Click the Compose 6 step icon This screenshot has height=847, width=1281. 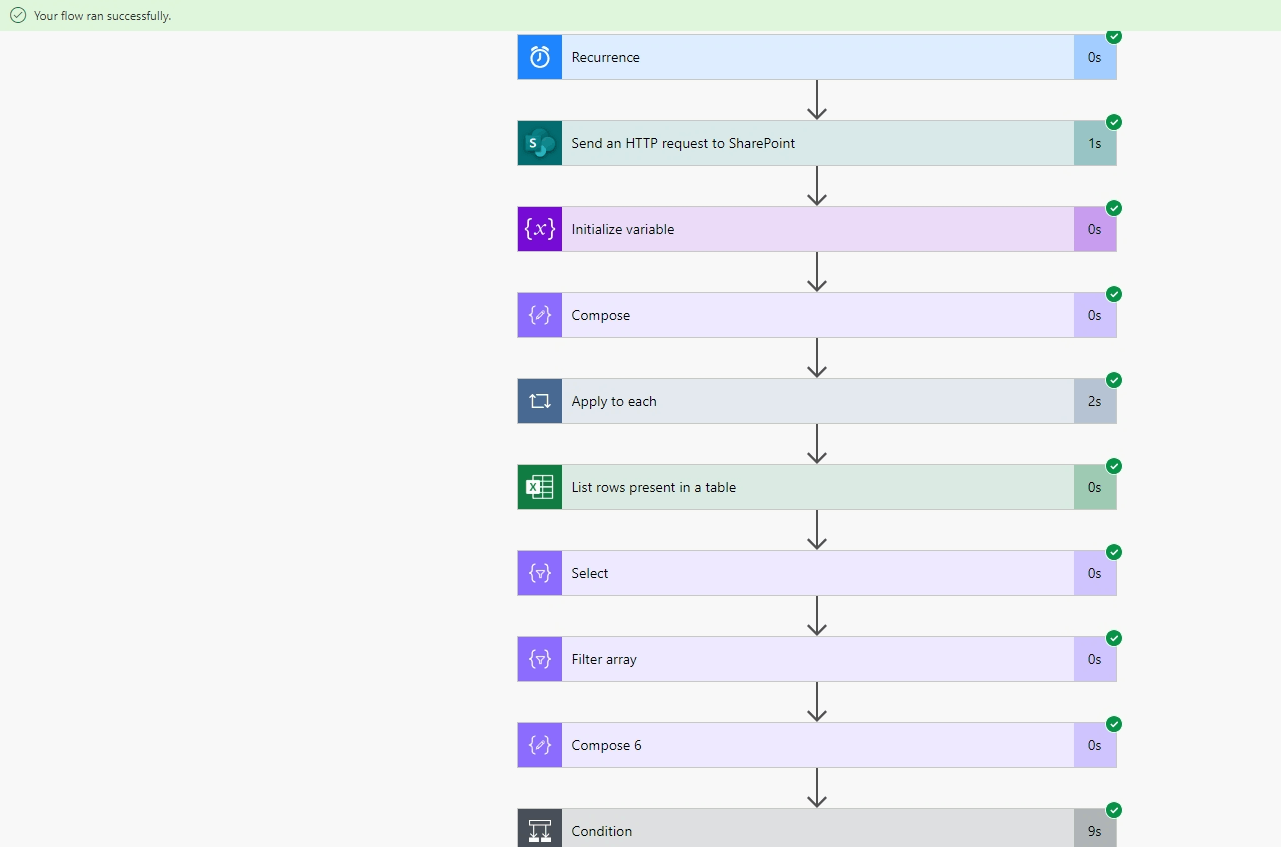tap(540, 745)
